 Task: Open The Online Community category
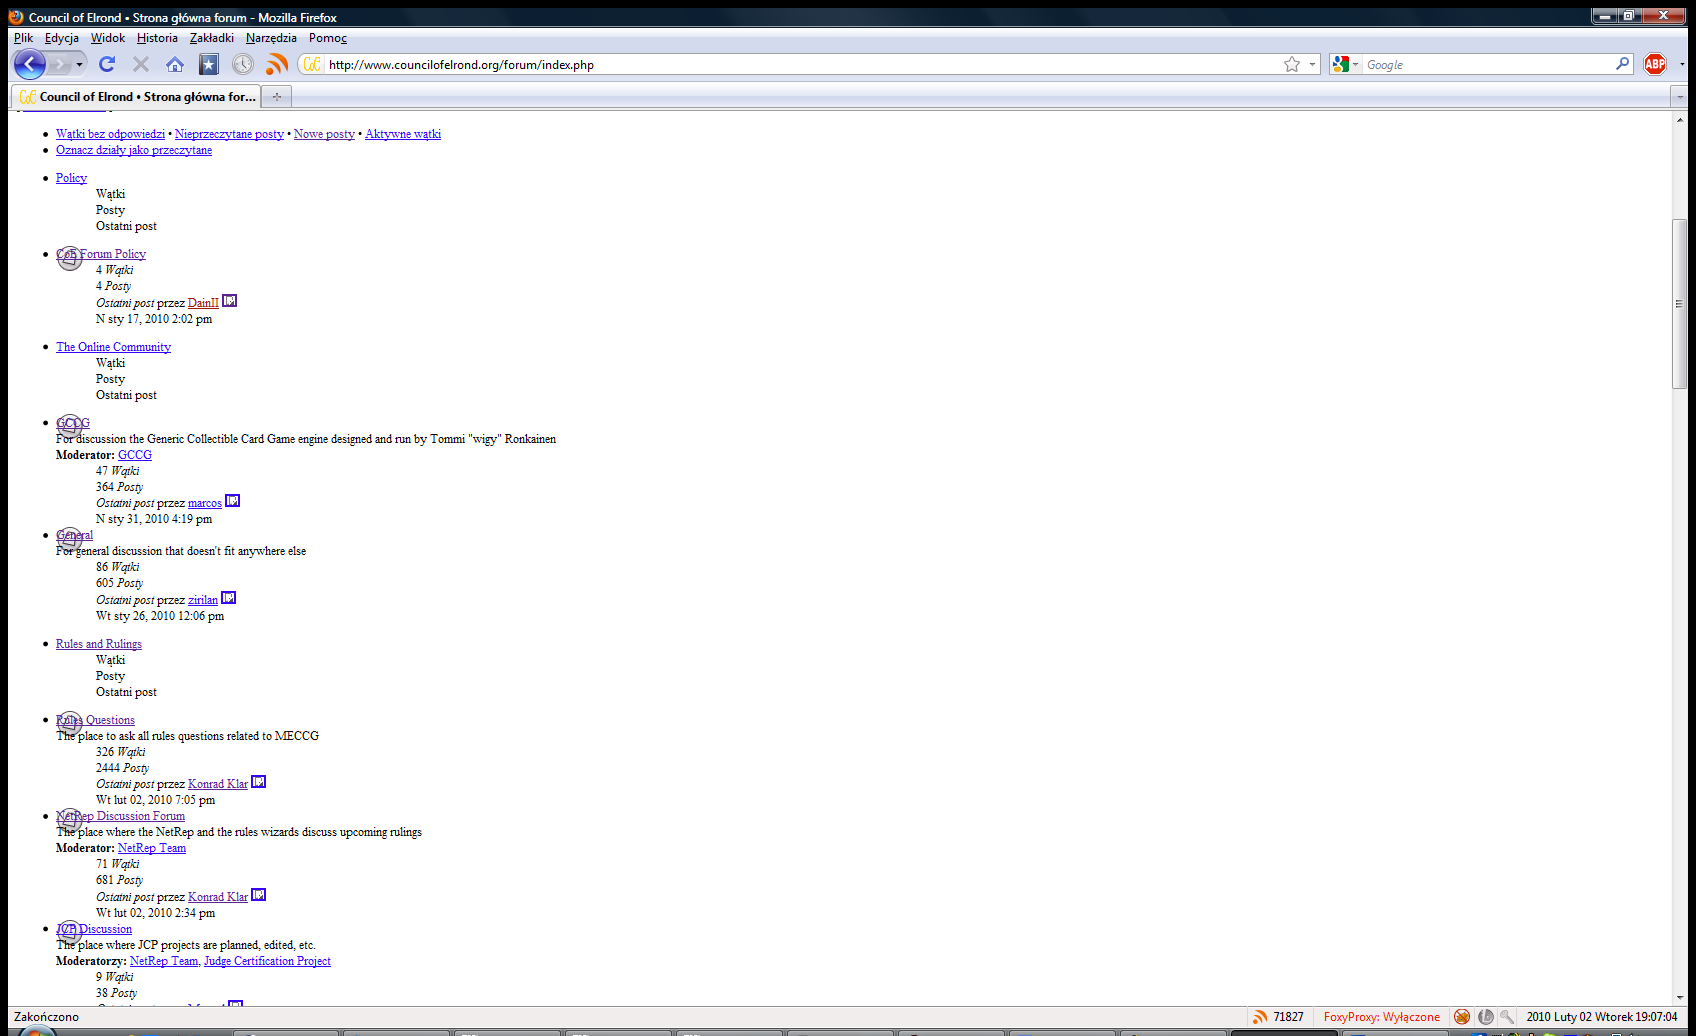coord(113,347)
